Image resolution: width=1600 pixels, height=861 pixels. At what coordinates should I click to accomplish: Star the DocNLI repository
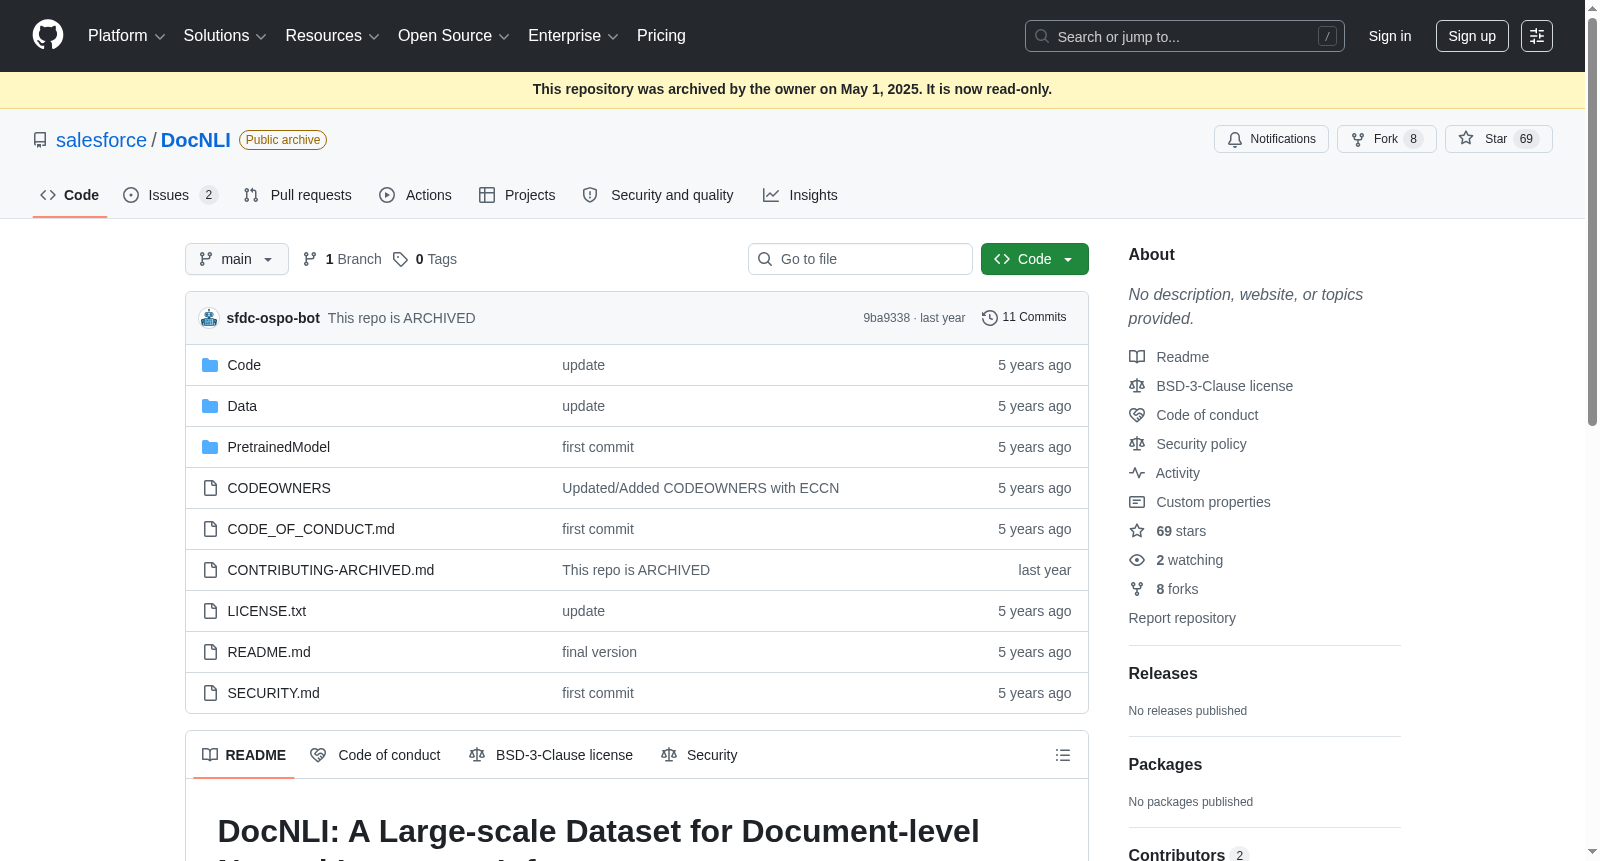click(1499, 139)
